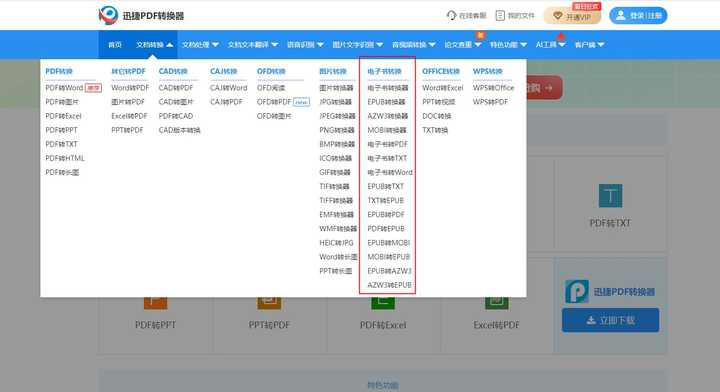Click the 迅捷PDF转换器 logo icon
Screen dimensions: 720x392
point(108,16)
